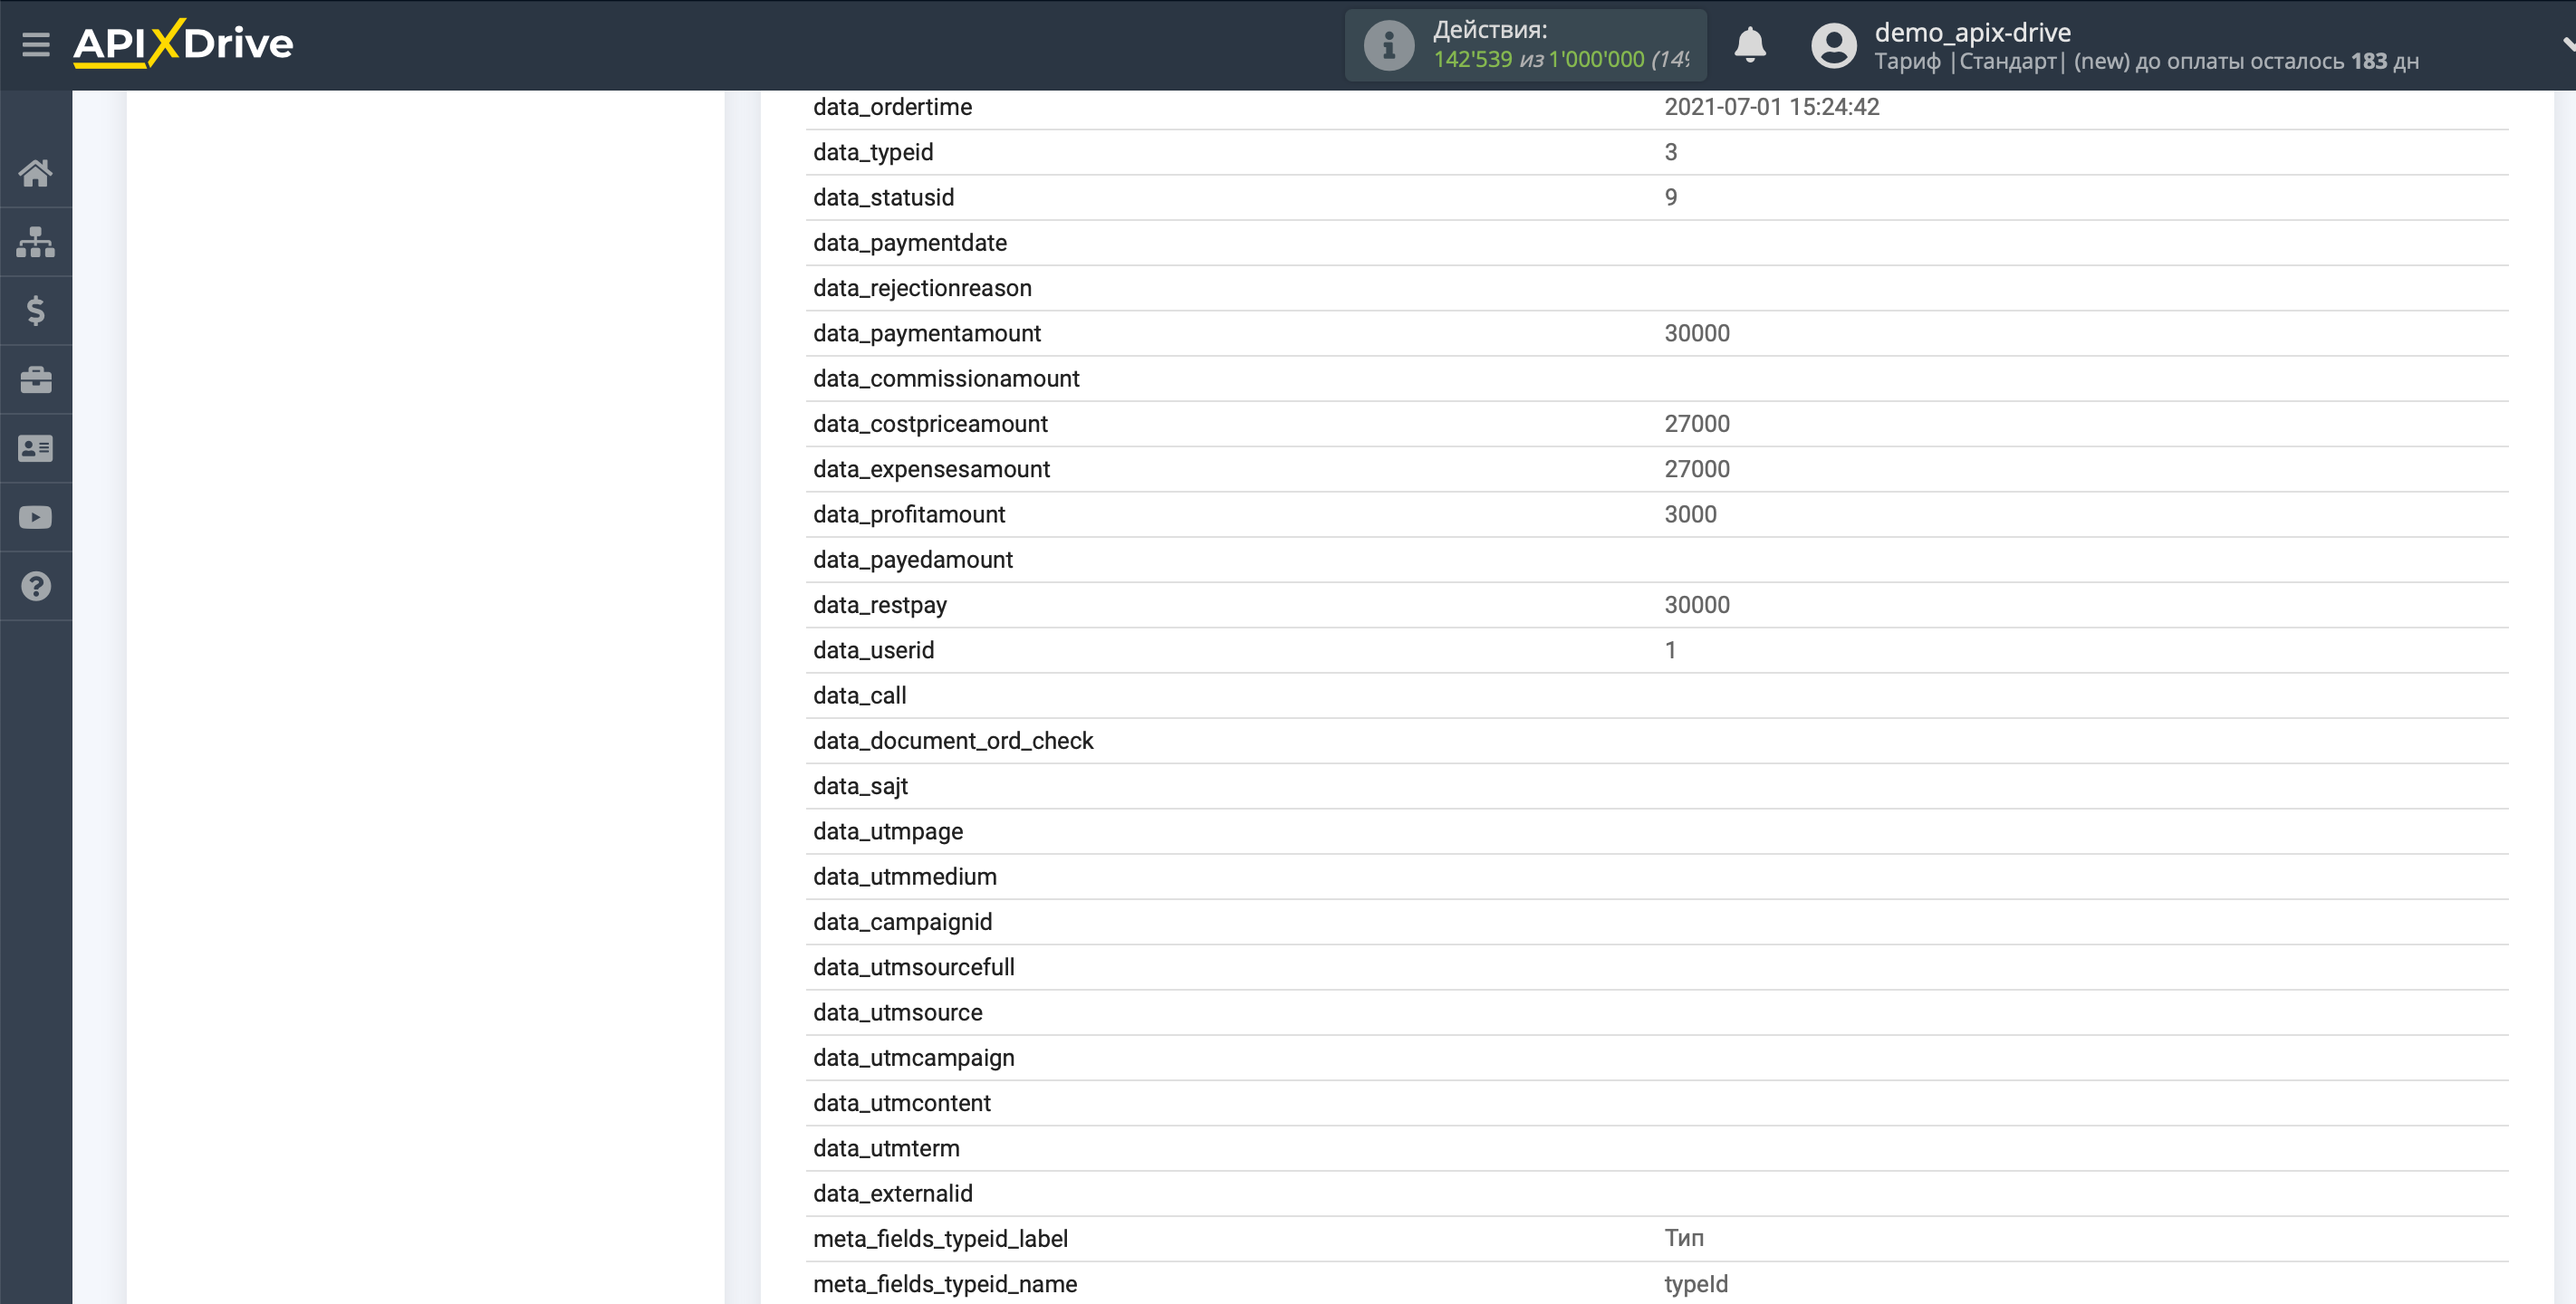
Task: Select the data_campaignid row
Action: [x=1657, y=922]
